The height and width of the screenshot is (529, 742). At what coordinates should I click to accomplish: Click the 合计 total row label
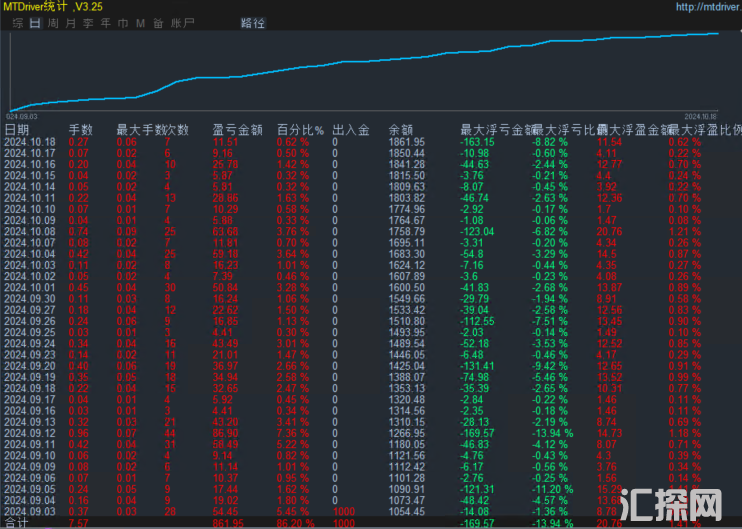pos(17,522)
